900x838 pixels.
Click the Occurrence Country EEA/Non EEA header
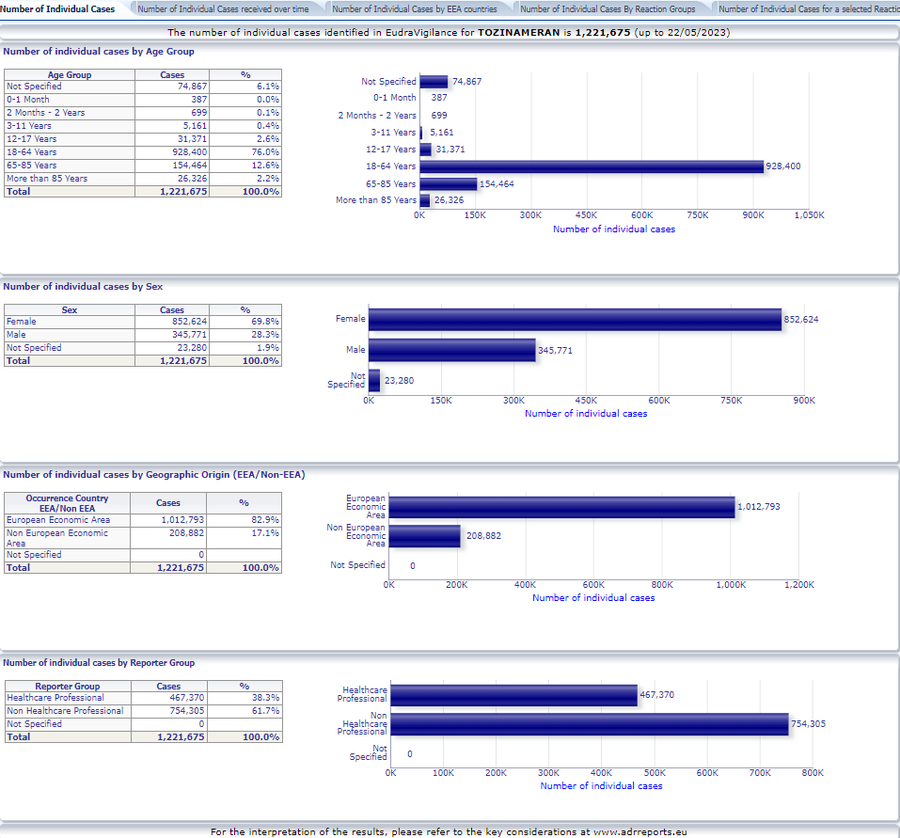point(67,503)
